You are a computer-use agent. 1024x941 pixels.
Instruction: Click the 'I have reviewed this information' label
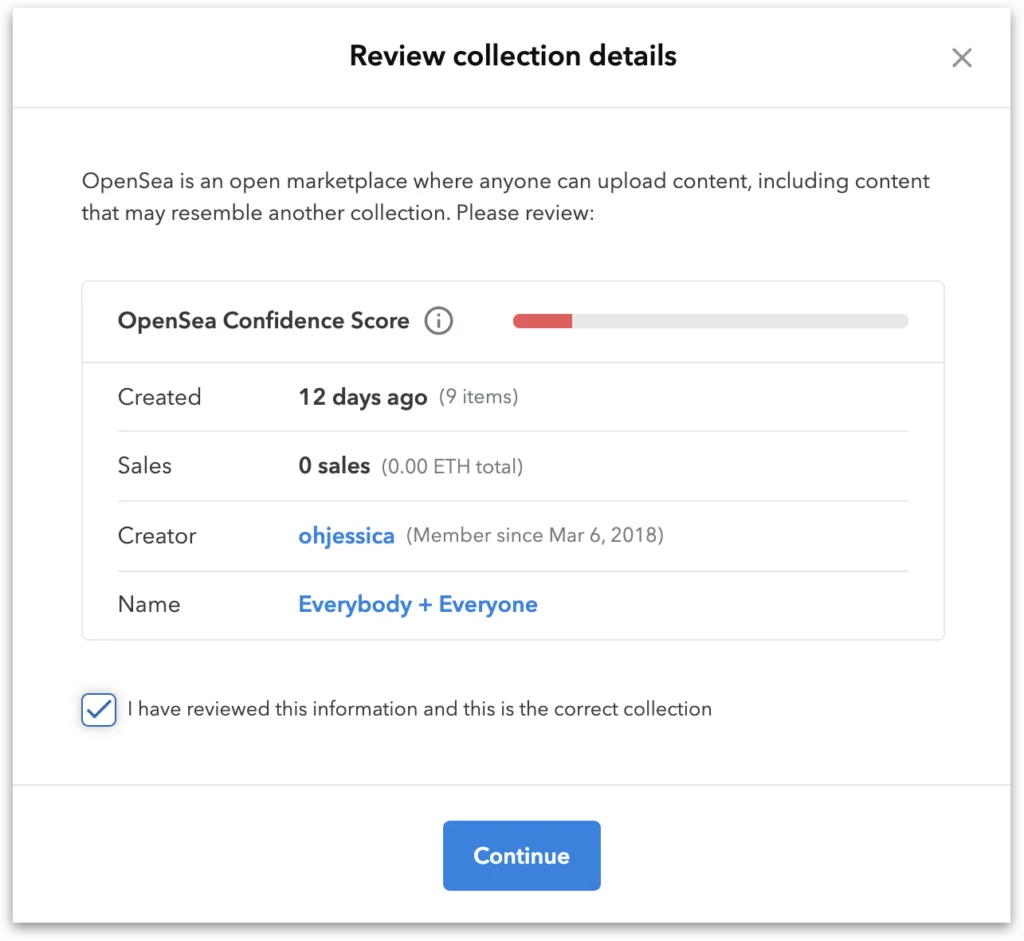click(x=419, y=709)
